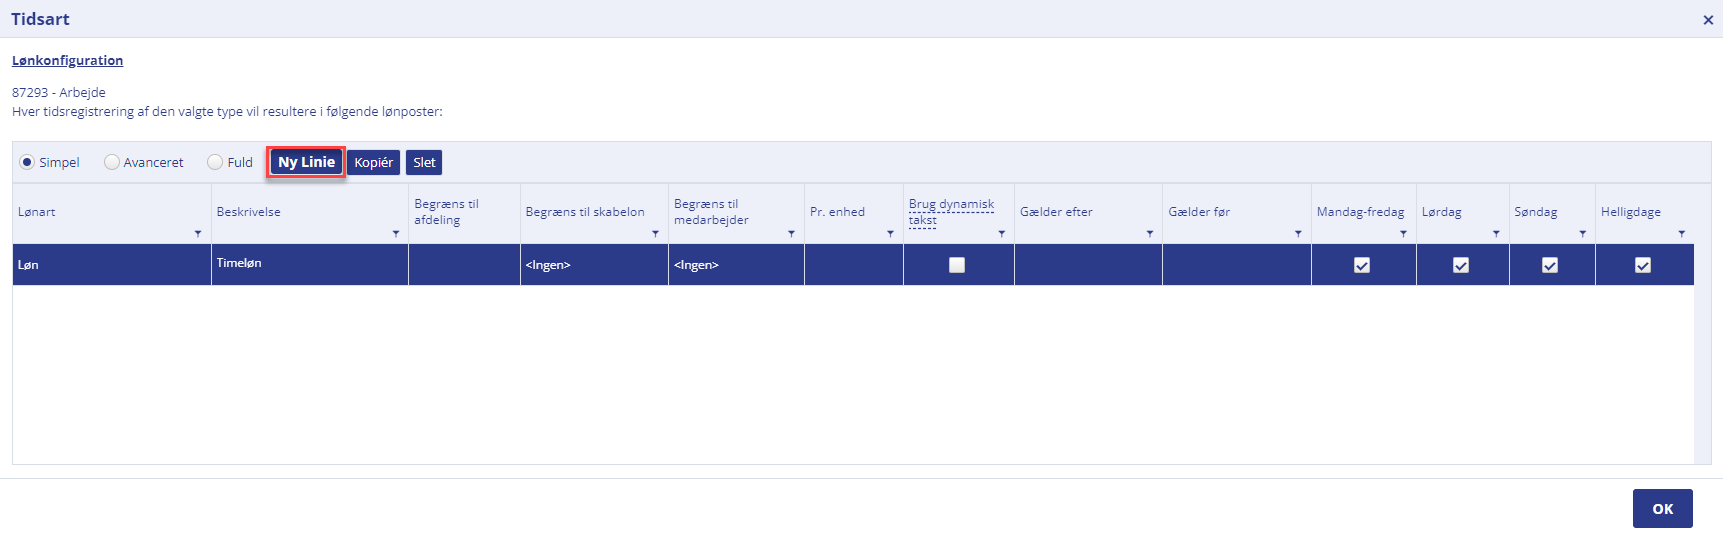Open filter arrow for Lørdag column

[1497, 234]
